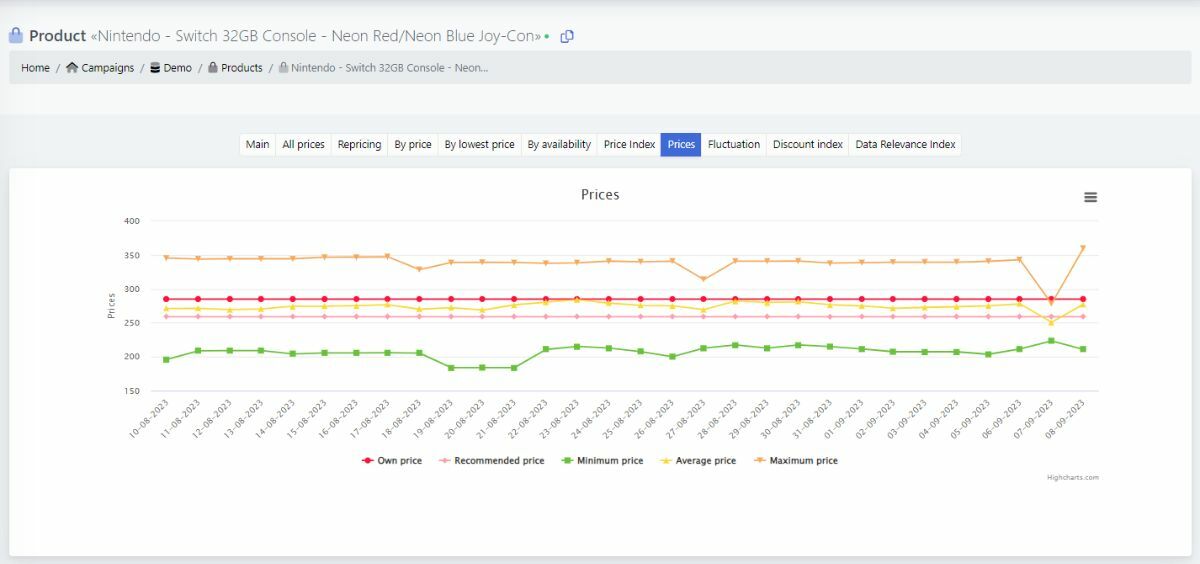Open Campaigns breadcrumb link
Image resolution: width=1200 pixels, height=564 pixels.
(x=107, y=68)
